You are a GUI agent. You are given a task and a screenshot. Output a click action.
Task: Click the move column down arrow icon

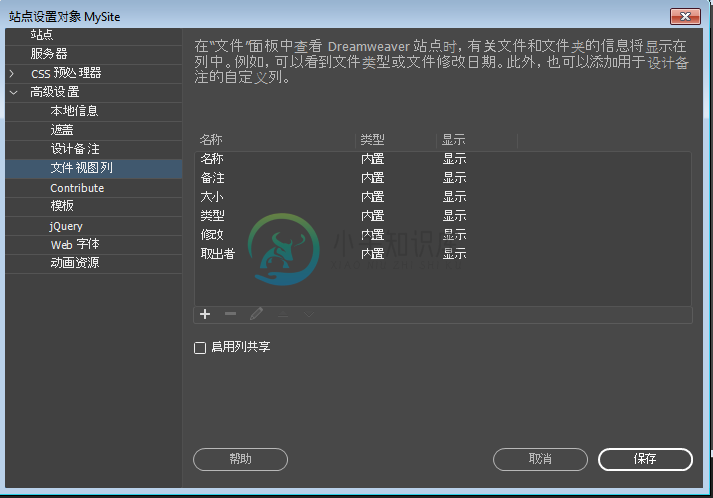coord(309,314)
